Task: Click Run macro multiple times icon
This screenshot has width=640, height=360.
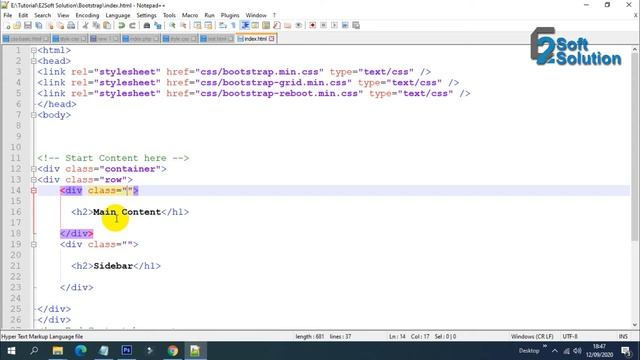Action: (345, 25)
